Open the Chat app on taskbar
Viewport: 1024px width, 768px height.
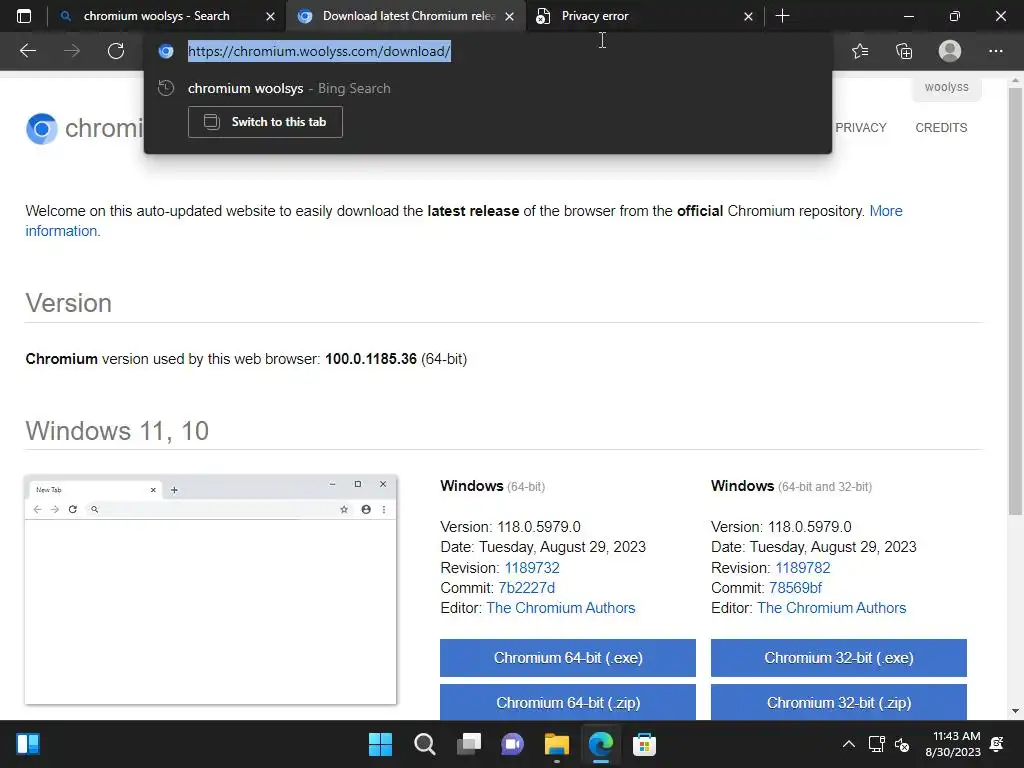pos(513,744)
